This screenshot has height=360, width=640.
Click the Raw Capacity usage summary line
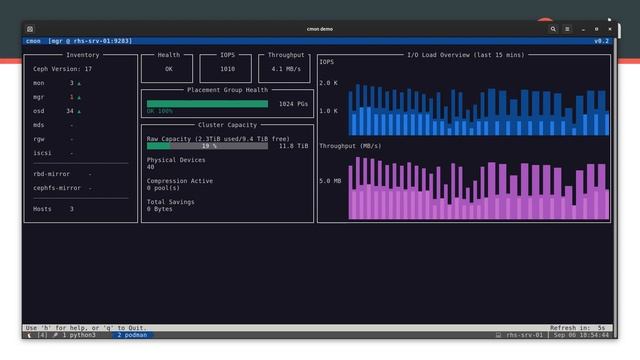[x=218, y=139]
